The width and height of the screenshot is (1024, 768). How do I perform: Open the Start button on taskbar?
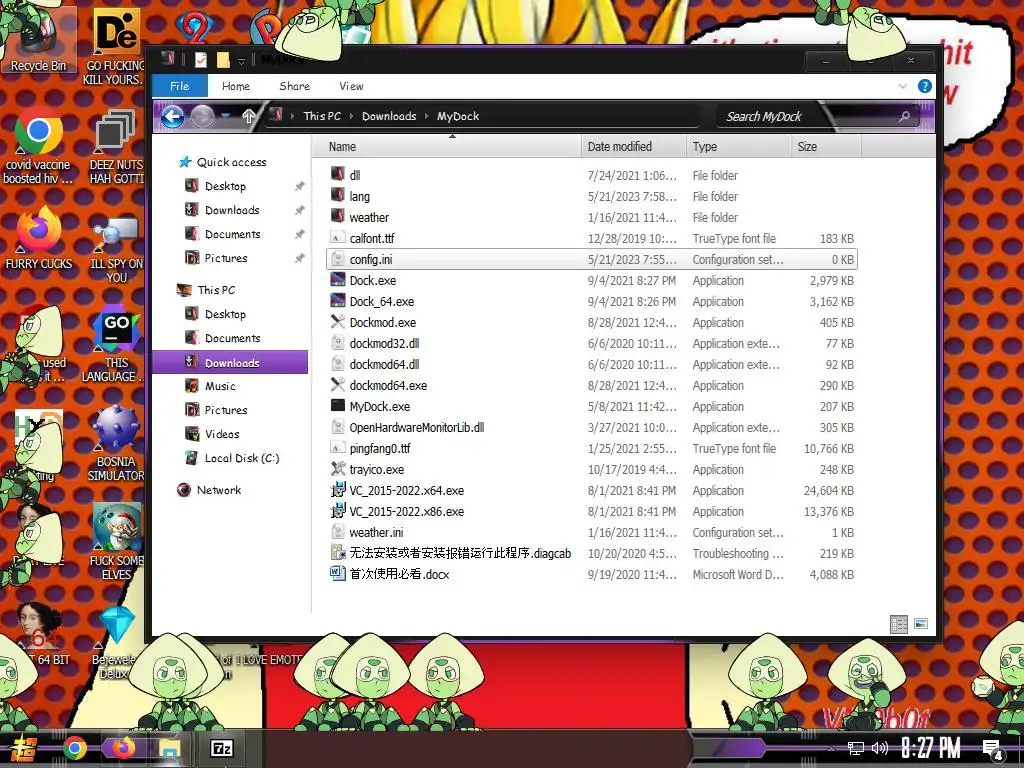coord(22,749)
